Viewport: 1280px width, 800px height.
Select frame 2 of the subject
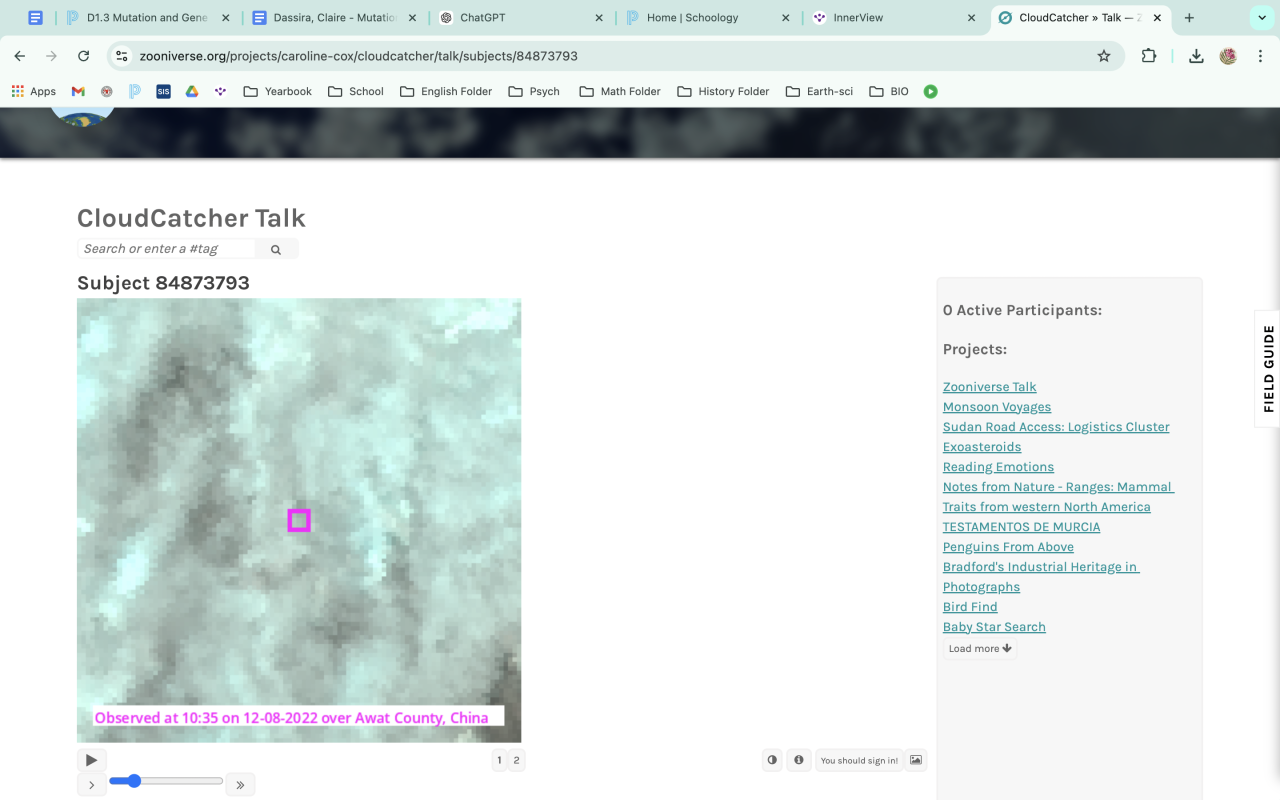[x=516, y=760]
